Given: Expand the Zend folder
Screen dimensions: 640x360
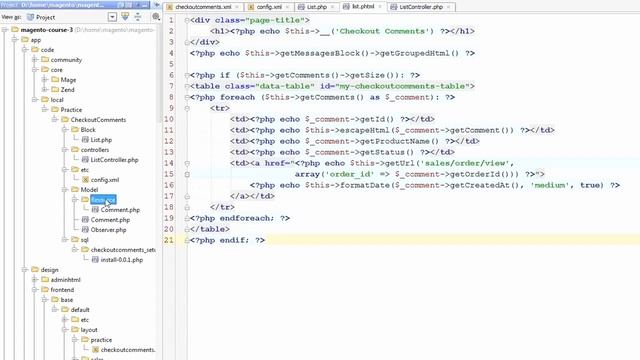Looking at the screenshot, I should coord(45,89).
